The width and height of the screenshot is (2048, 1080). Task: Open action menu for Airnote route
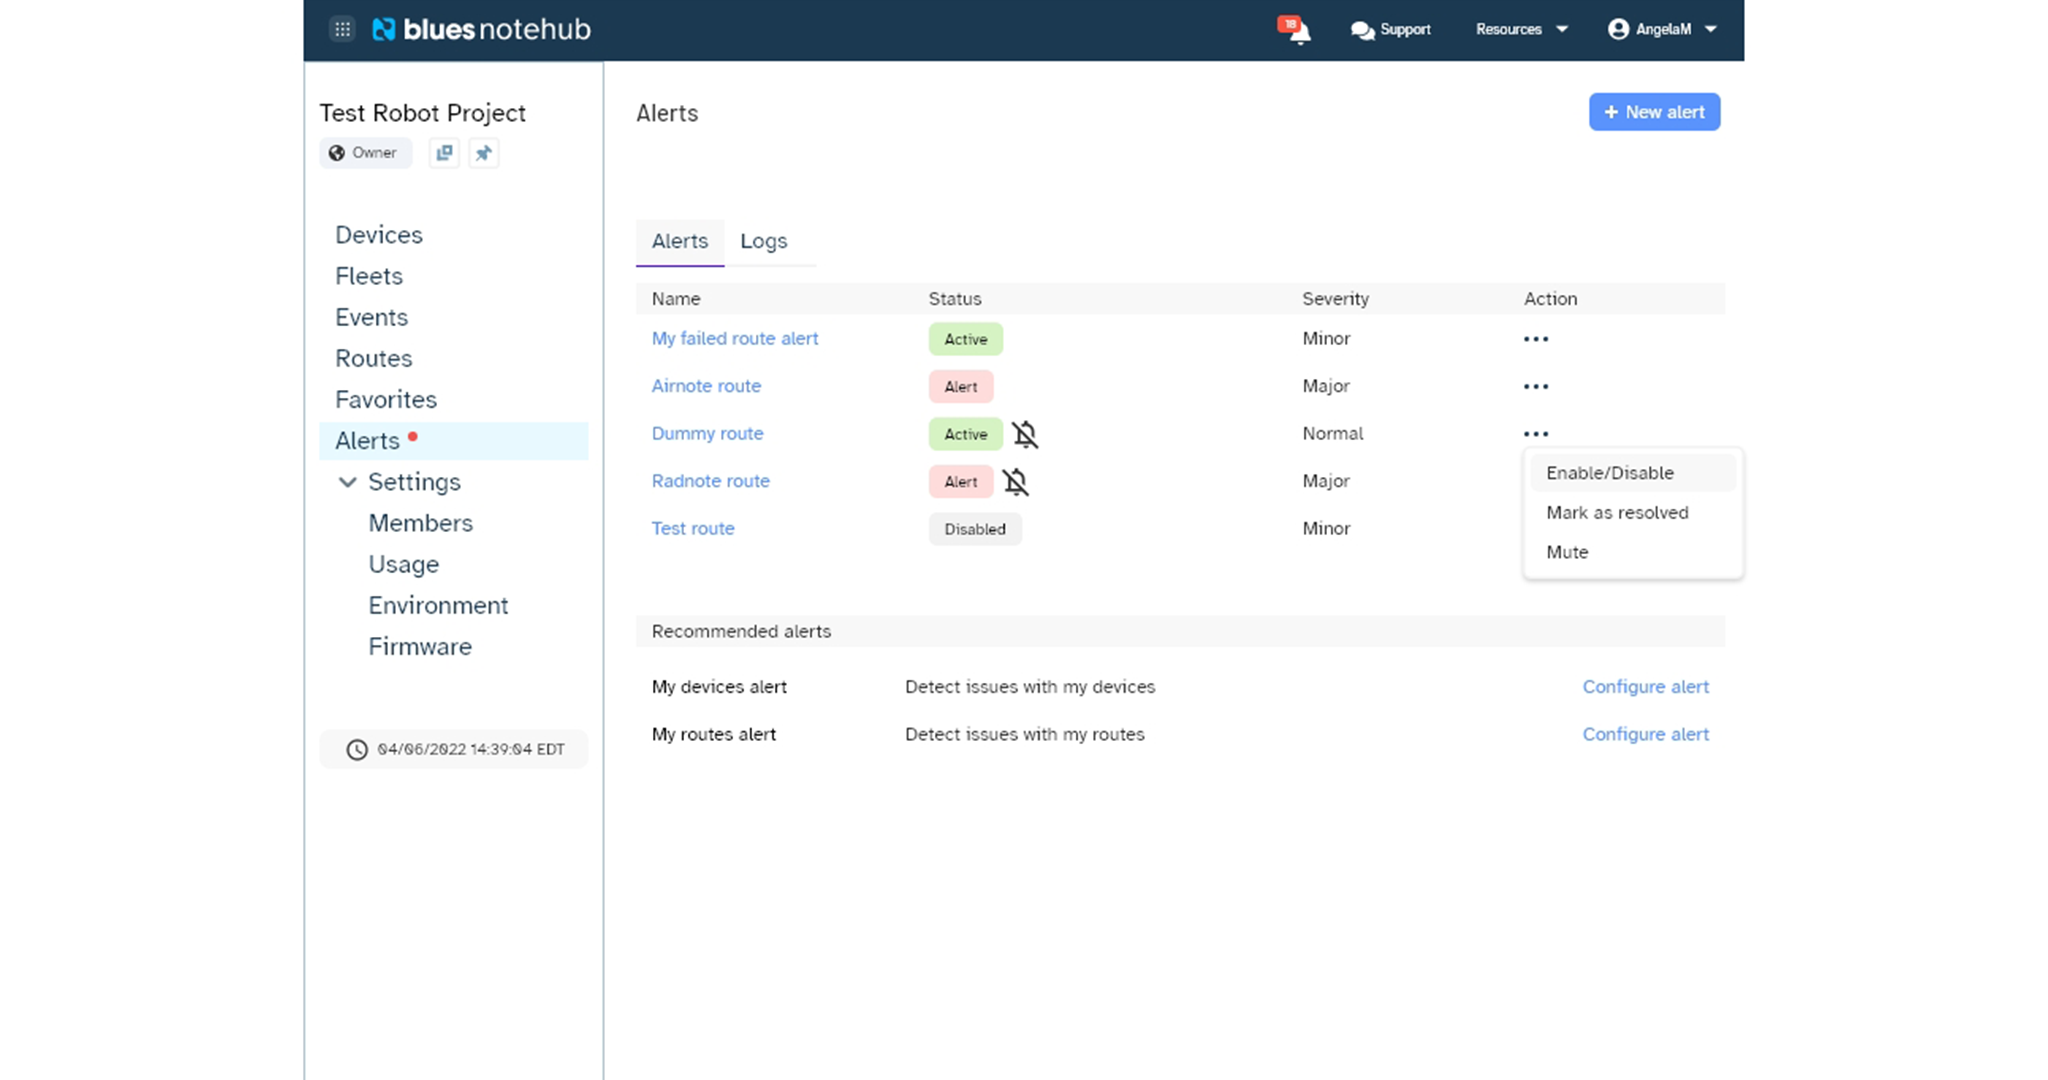[1536, 386]
